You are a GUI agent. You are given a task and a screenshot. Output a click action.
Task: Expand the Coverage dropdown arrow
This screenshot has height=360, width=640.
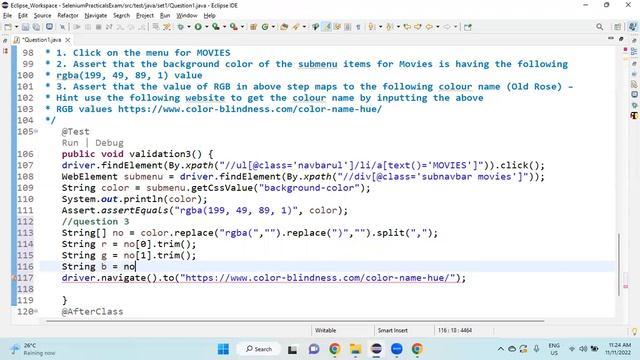click(x=224, y=27)
